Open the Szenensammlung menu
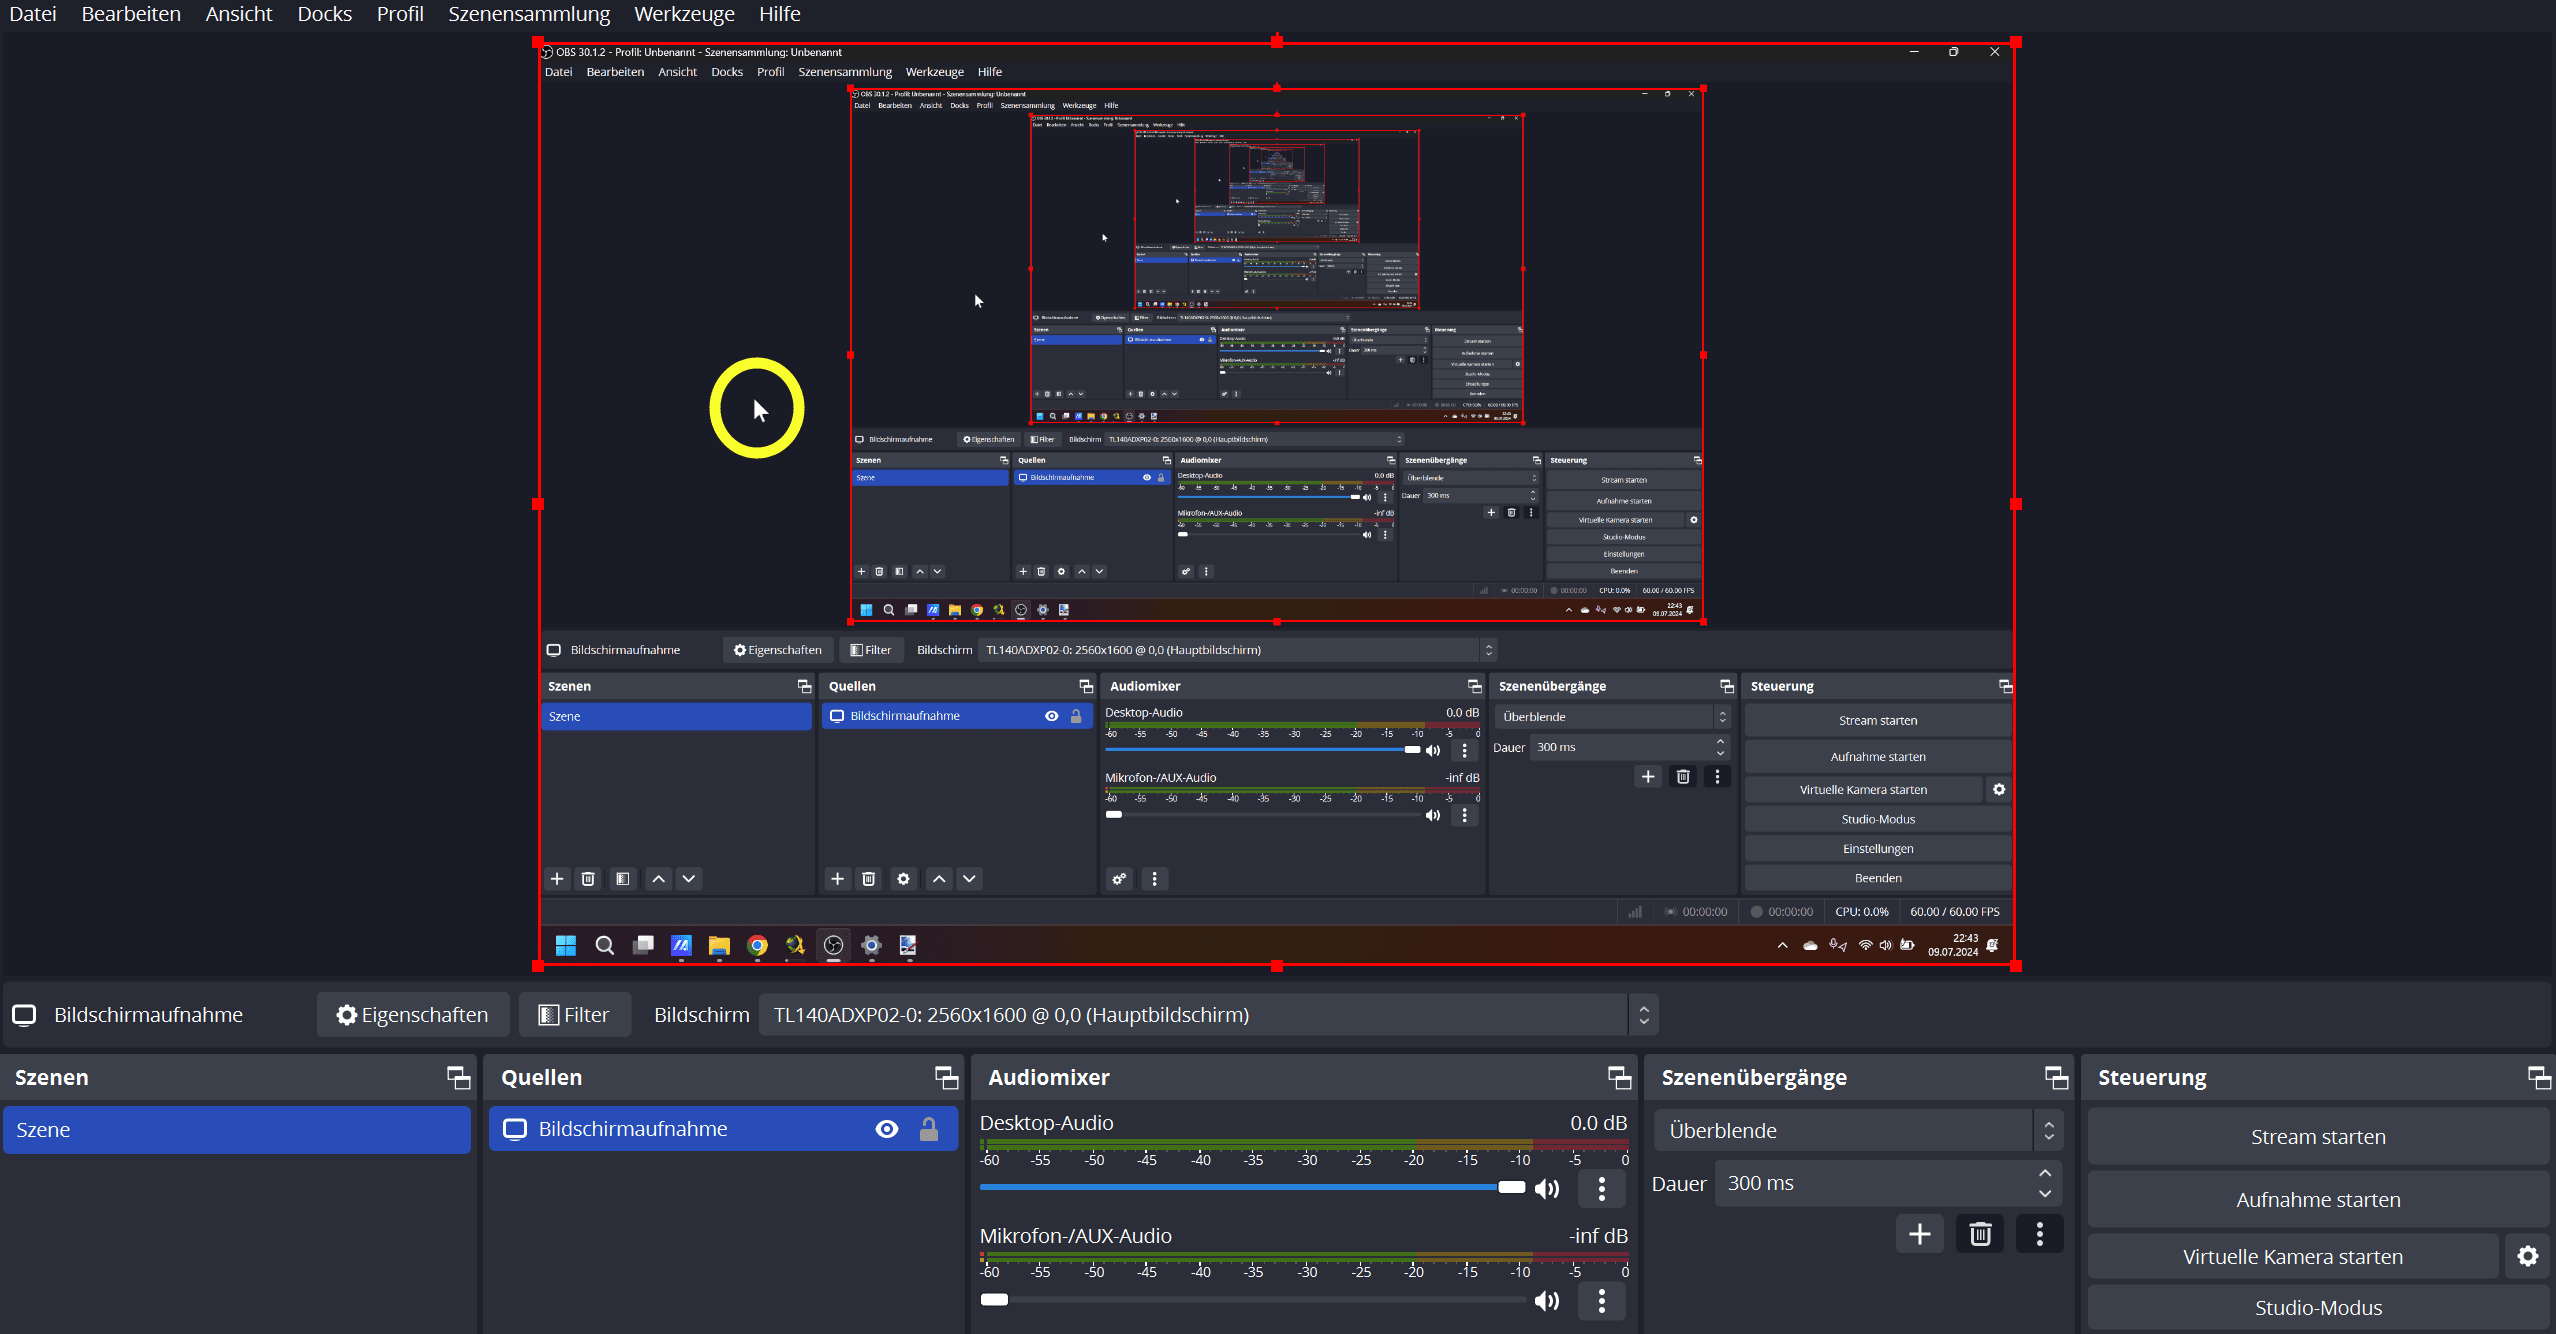This screenshot has height=1334, width=2556. (x=528, y=14)
